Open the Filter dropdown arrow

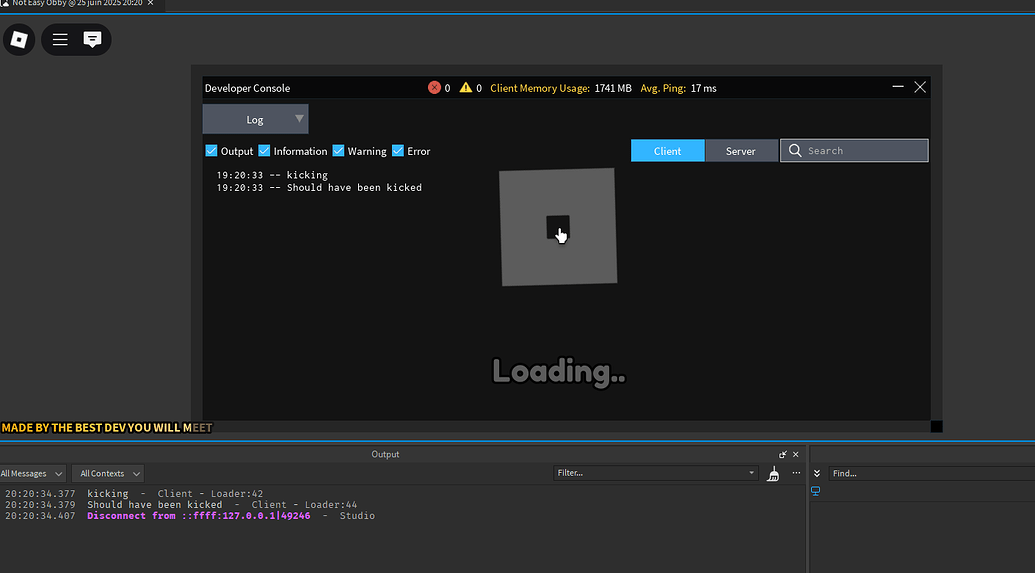[751, 473]
